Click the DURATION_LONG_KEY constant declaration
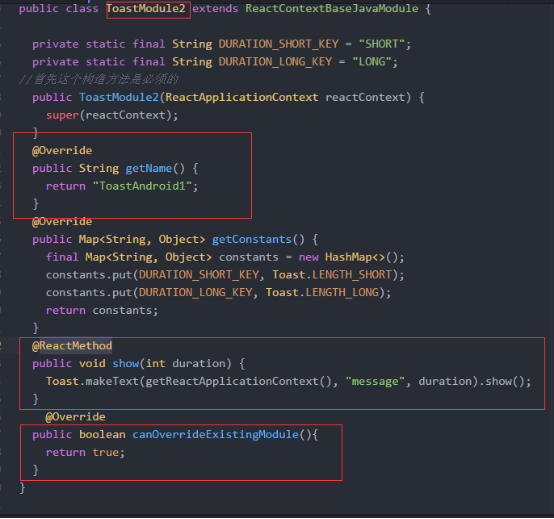The height and width of the screenshot is (519, 554). tap(275, 61)
